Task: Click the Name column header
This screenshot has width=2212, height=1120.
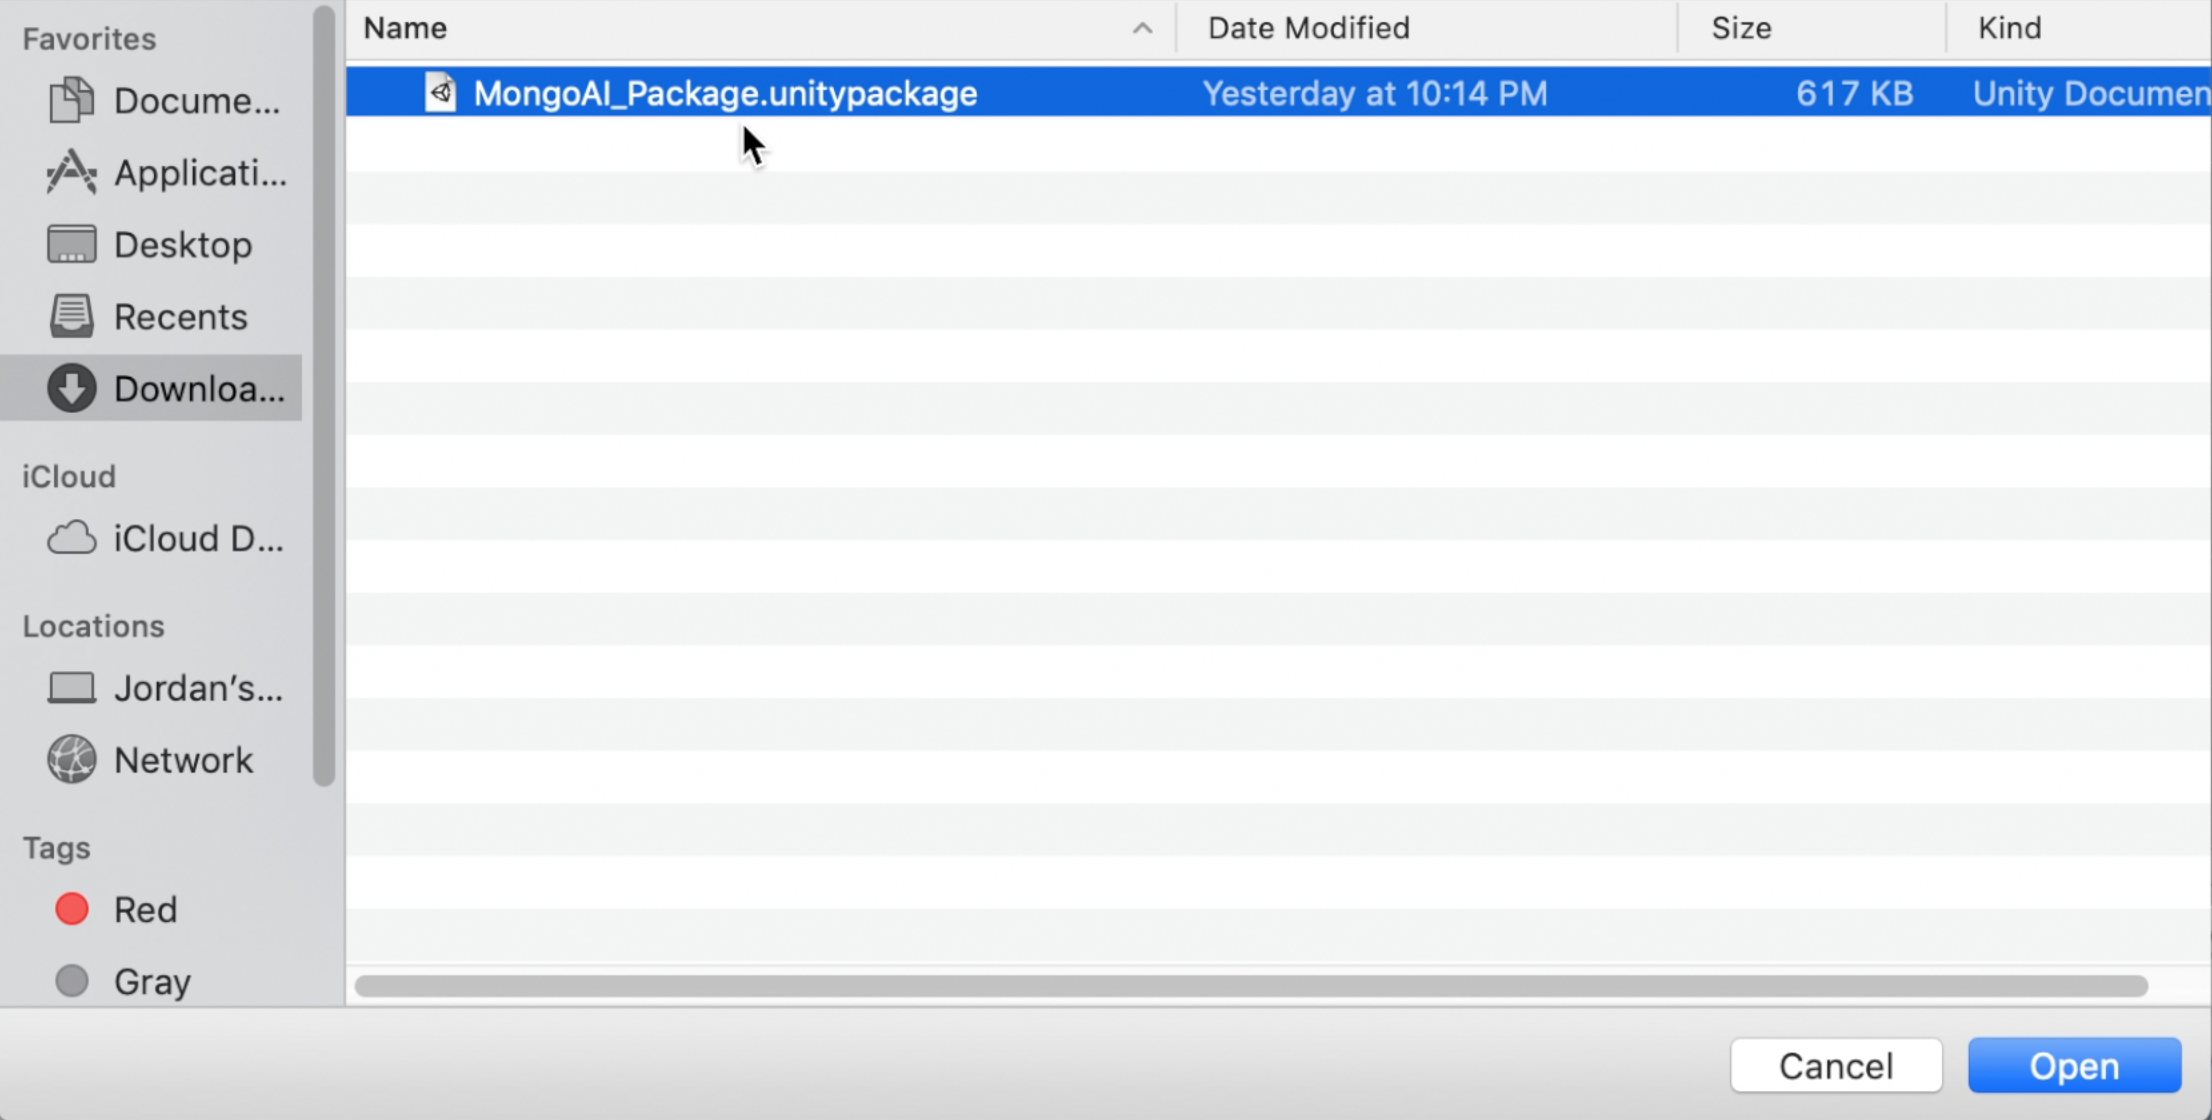Action: click(405, 28)
